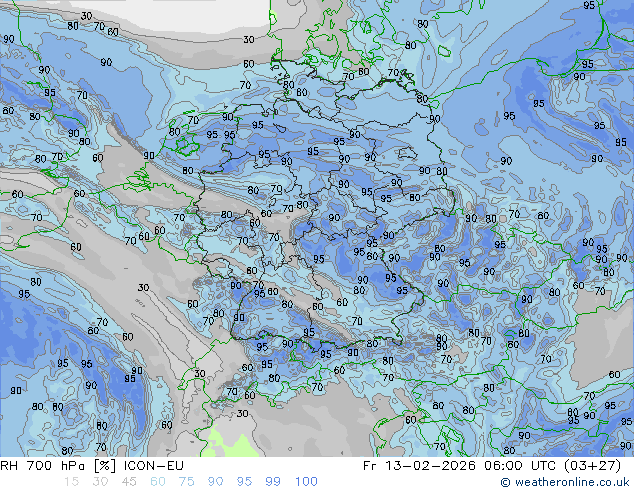Click the 30 value in the bottom legend row
This screenshot has width=634, height=490.
100,482
